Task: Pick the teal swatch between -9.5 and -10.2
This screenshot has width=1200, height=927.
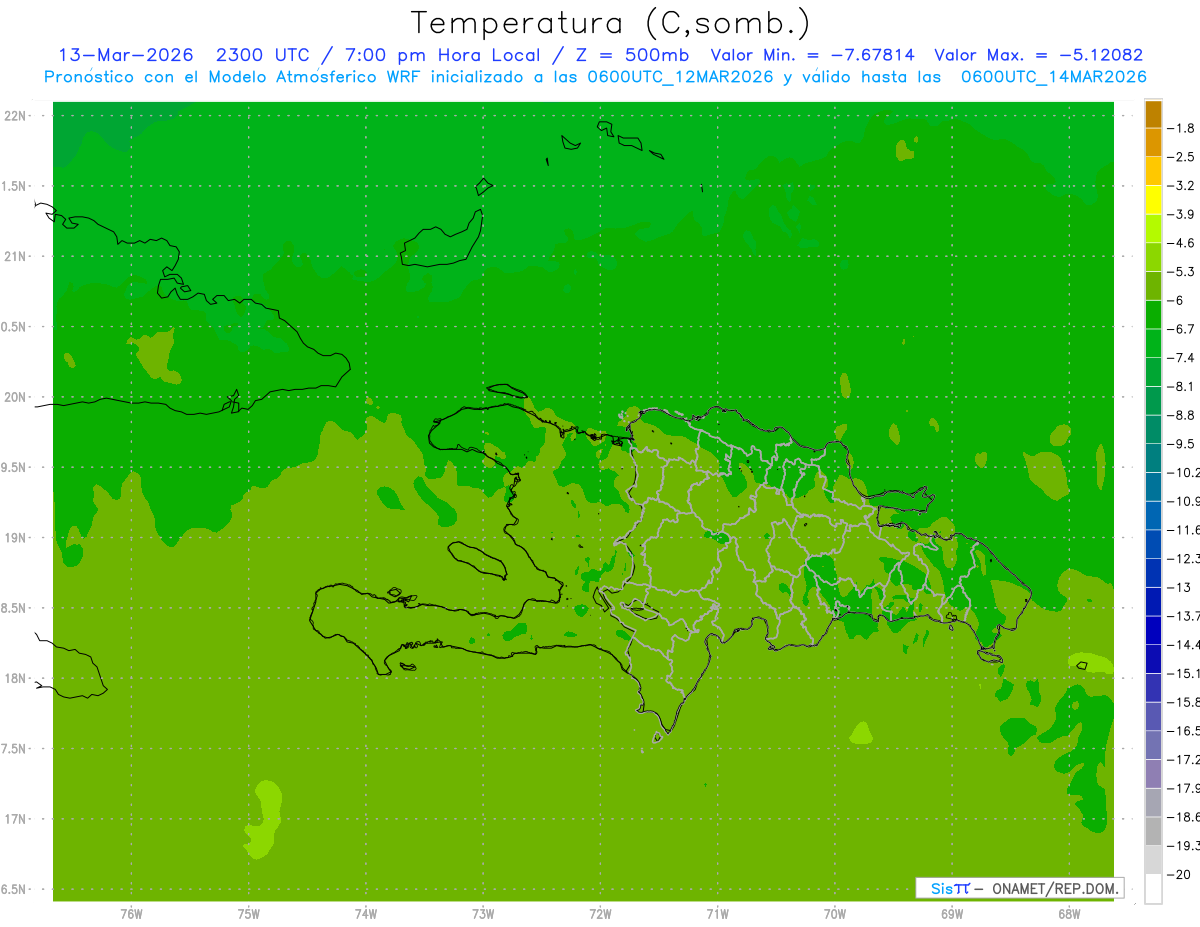Action: 1153,458
